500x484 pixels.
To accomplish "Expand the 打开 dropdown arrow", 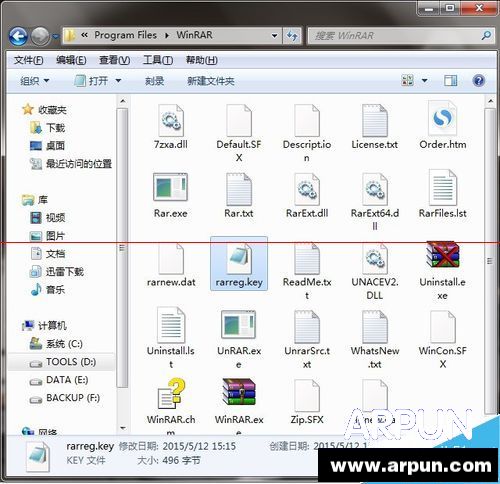I will point(118,81).
